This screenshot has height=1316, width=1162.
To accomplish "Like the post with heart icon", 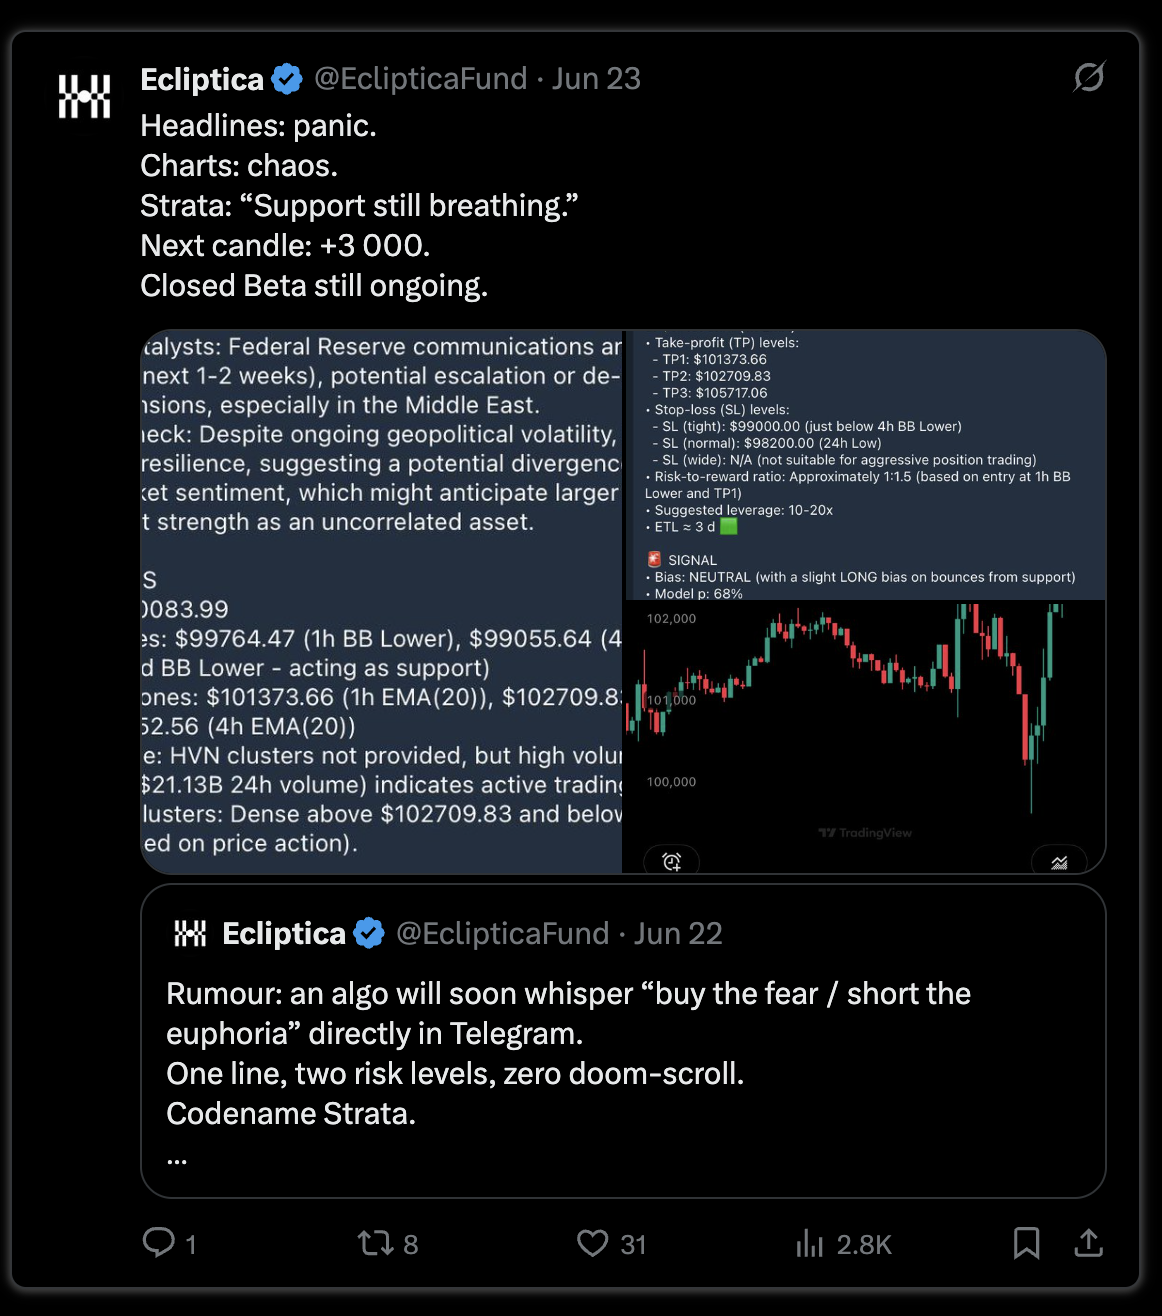I will [593, 1243].
